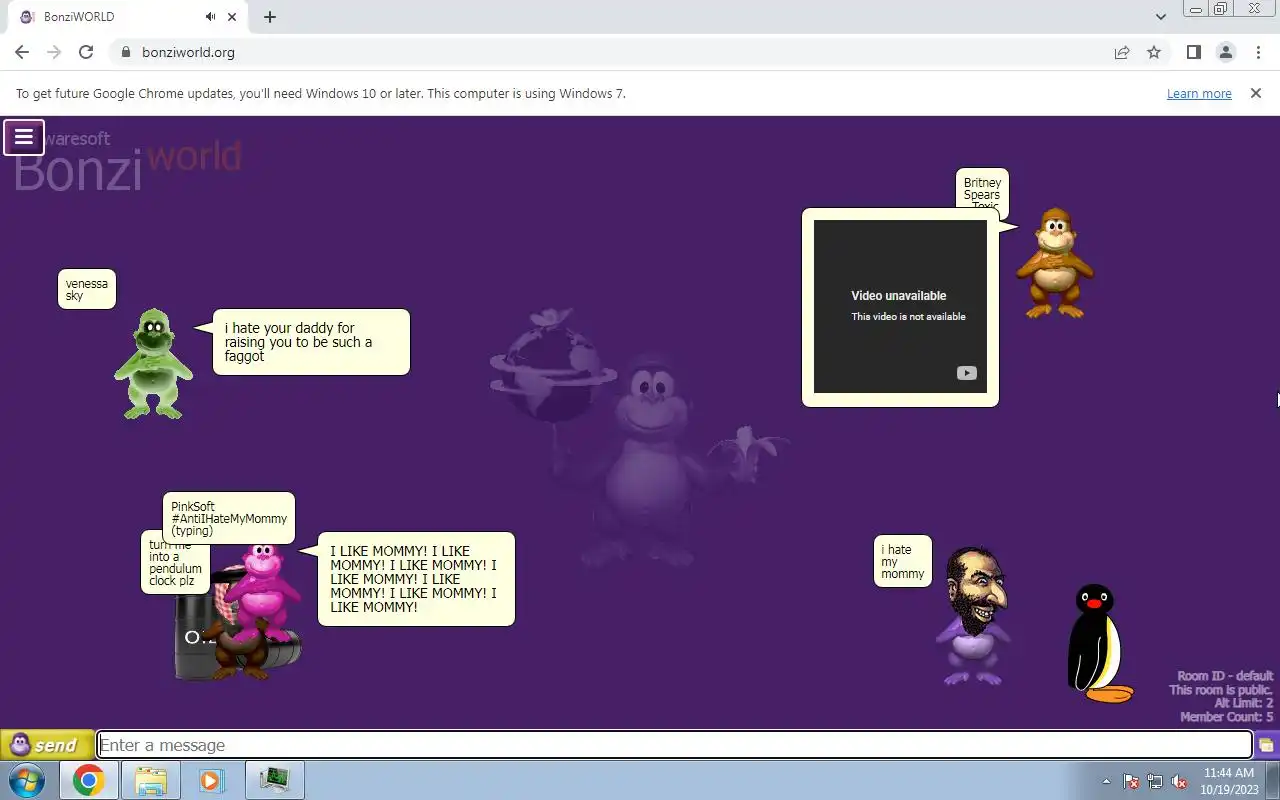This screenshot has width=1280, height=800.
Task: Click the orange Bonzi character near the video
Action: (1055, 263)
